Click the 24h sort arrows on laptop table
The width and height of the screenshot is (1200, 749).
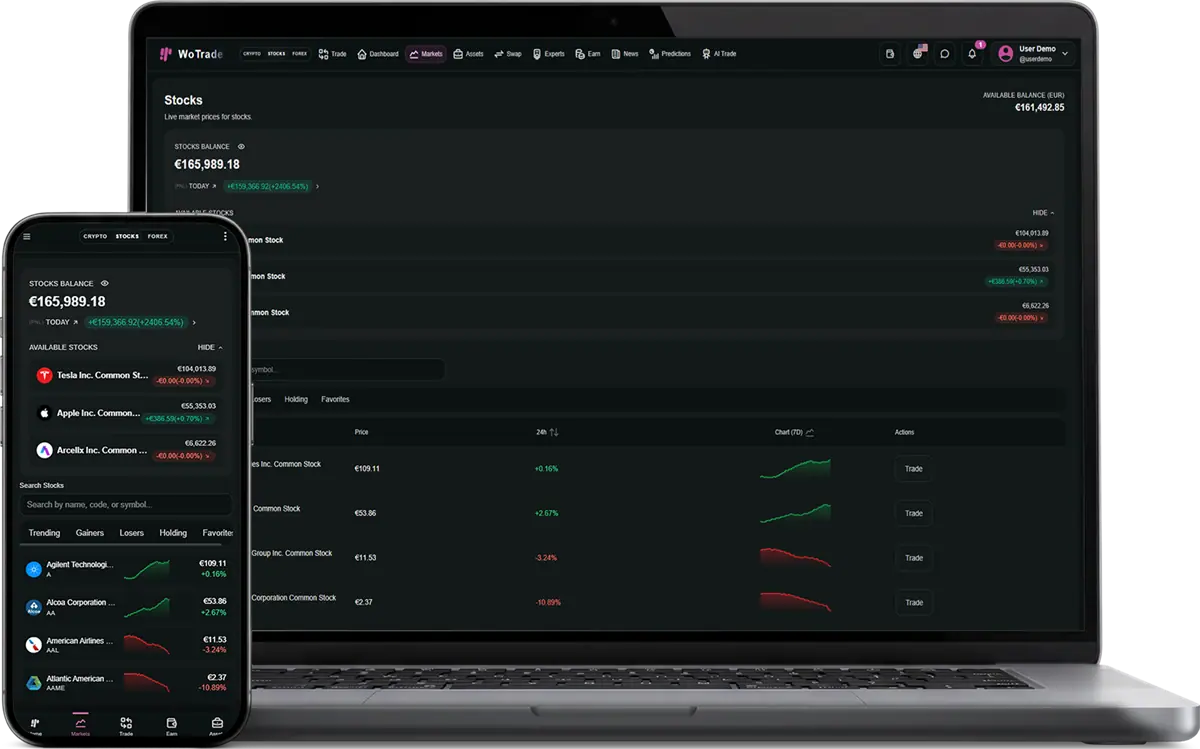[554, 432]
